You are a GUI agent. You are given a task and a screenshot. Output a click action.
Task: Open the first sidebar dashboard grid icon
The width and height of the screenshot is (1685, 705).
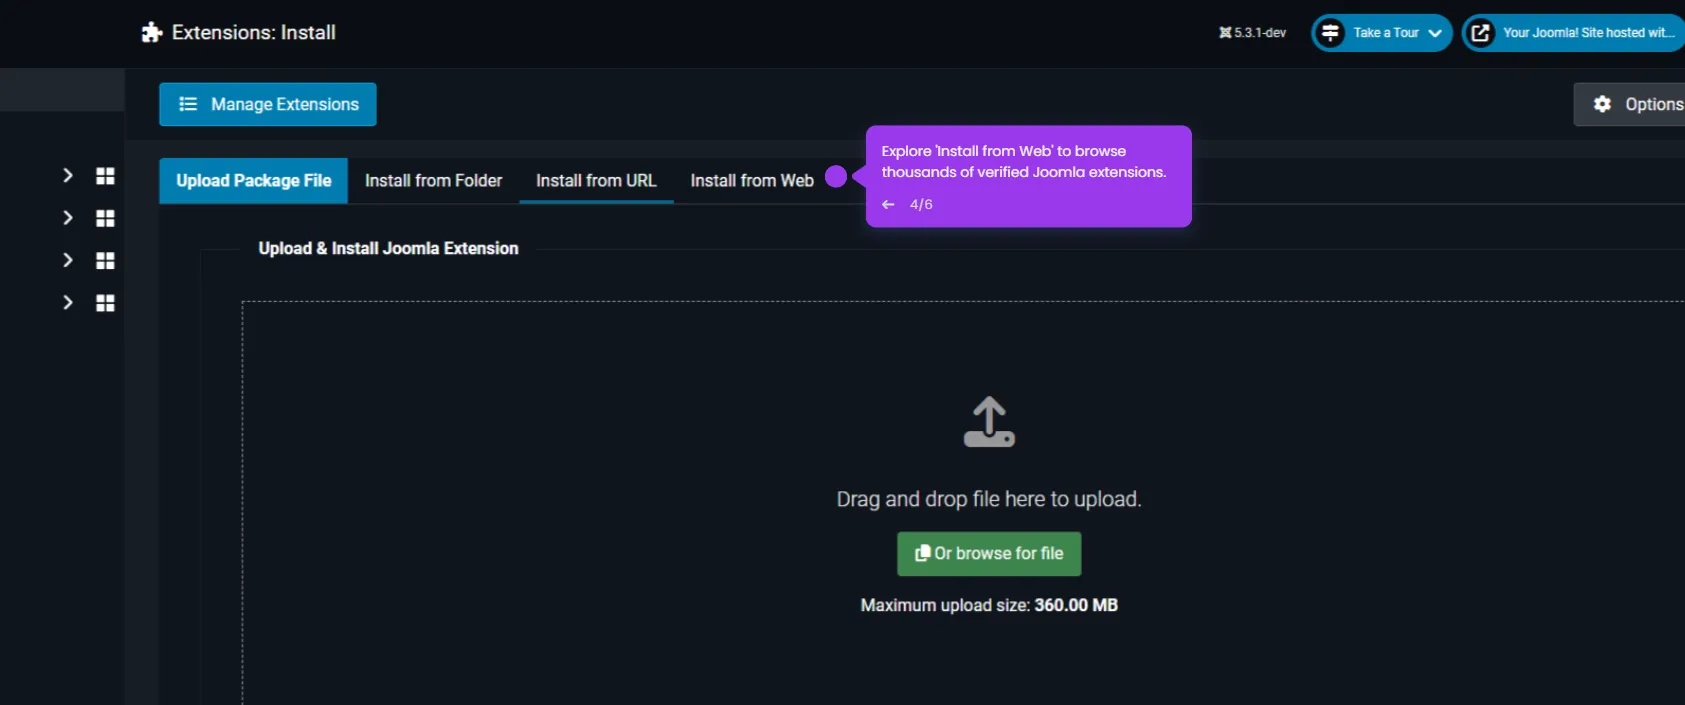coord(105,176)
